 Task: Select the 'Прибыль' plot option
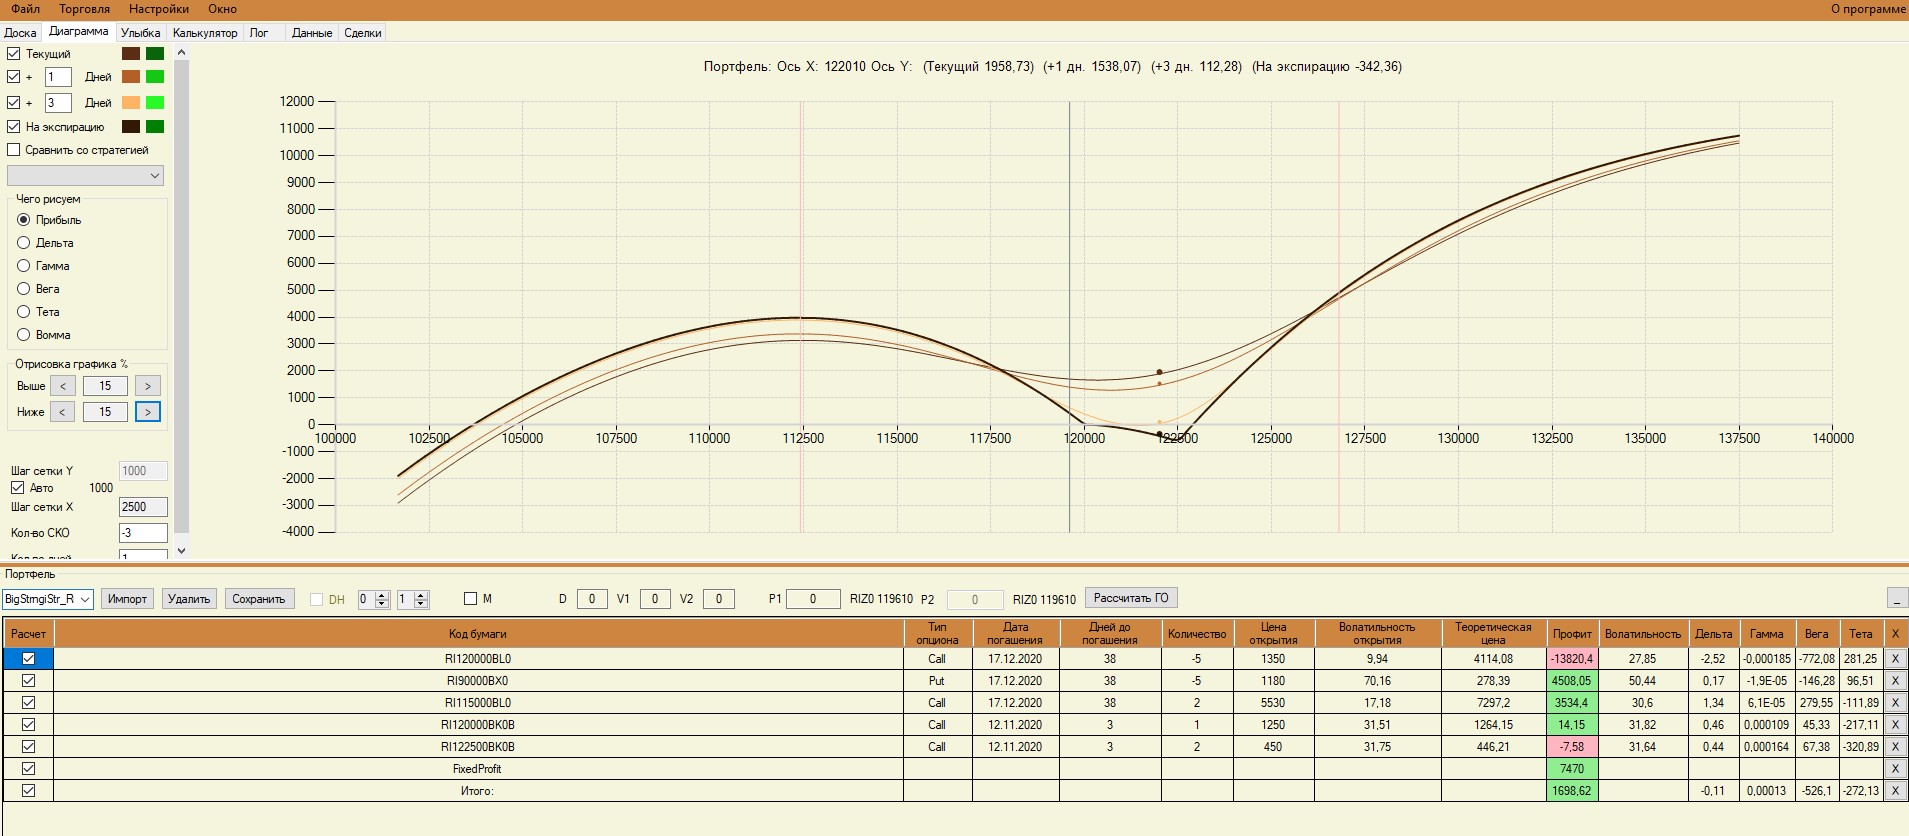click(x=24, y=220)
